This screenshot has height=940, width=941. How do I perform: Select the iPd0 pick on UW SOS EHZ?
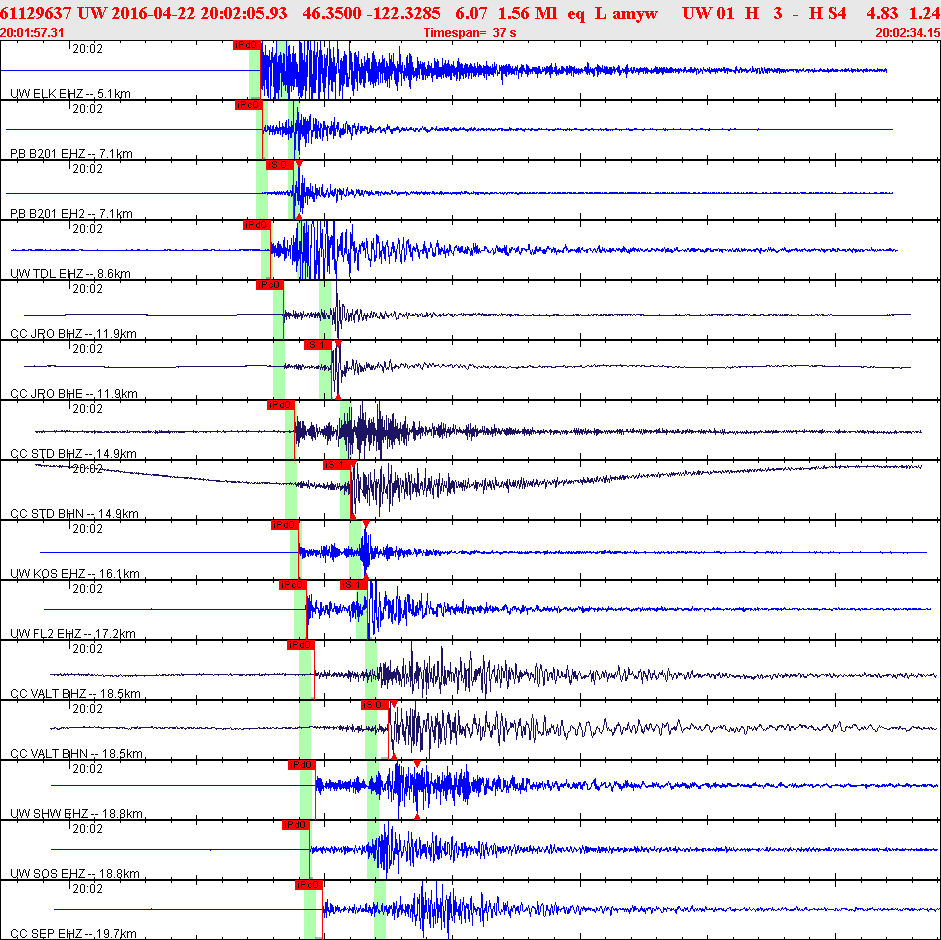[x=295, y=825]
